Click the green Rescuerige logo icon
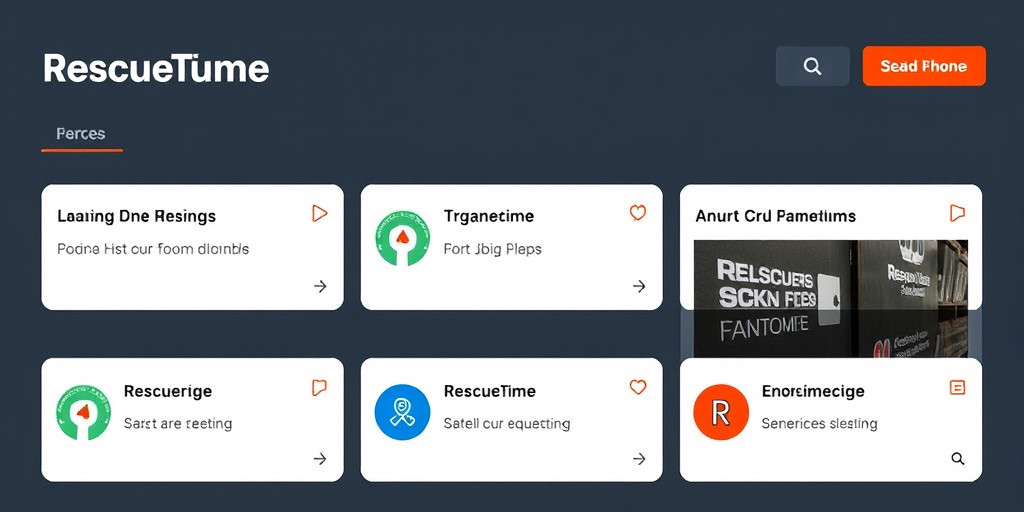The height and width of the screenshot is (512, 1024). click(x=83, y=412)
